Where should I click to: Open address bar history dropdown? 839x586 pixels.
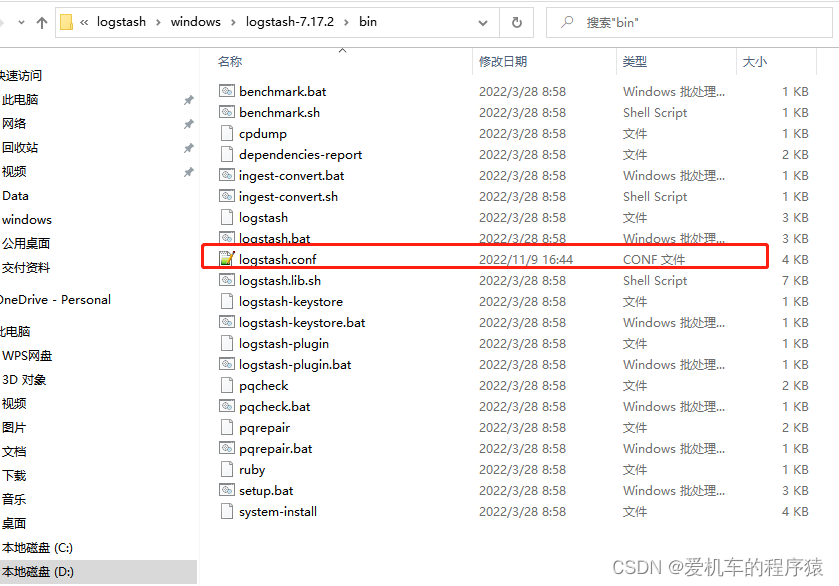[x=483, y=22]
